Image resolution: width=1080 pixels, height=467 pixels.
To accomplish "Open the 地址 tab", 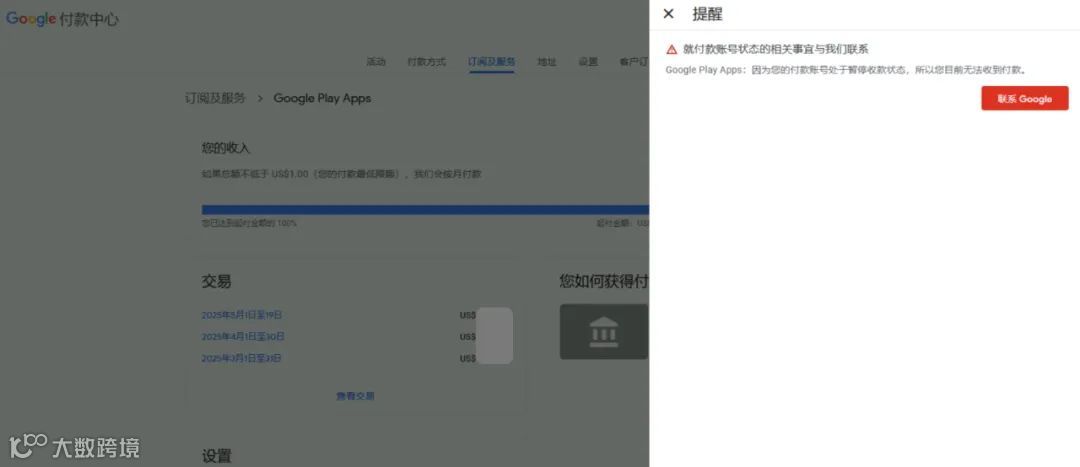I will 547,62.
